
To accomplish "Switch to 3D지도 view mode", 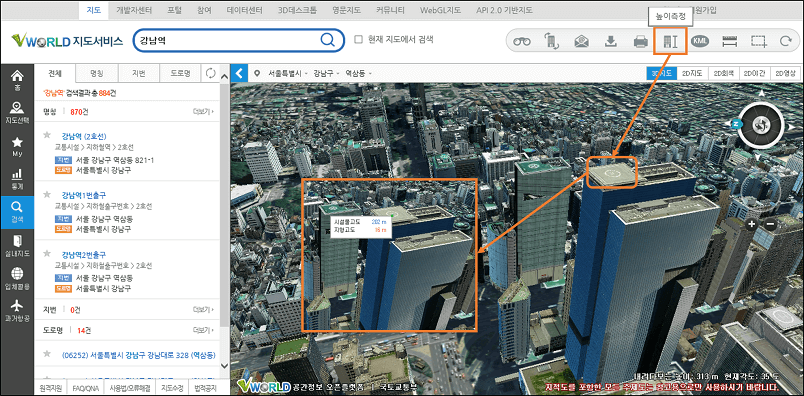I will tap(661, 73).
